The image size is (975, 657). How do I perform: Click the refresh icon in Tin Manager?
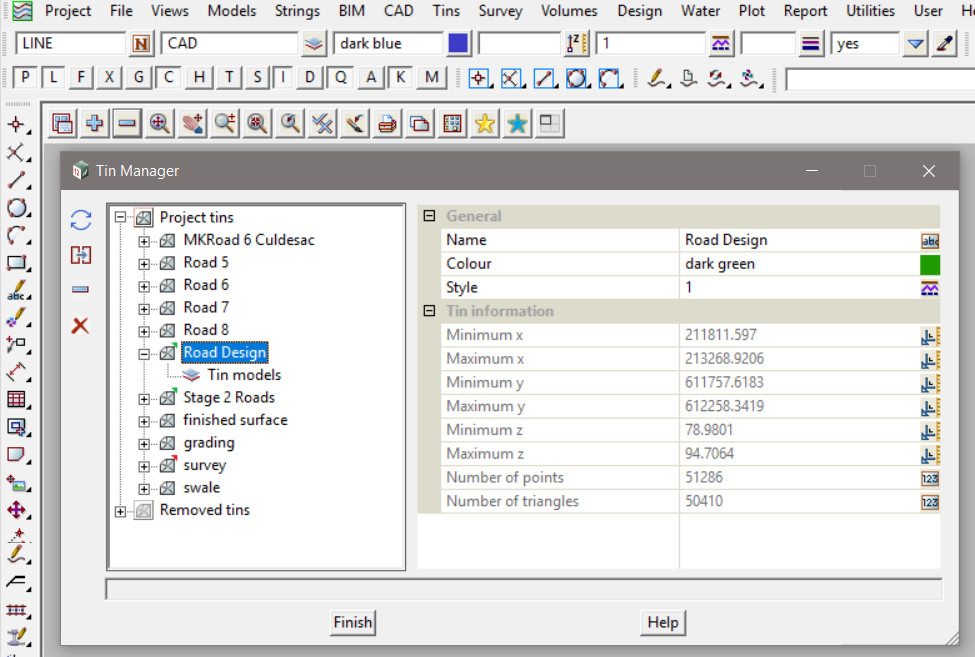pos(81,221)
